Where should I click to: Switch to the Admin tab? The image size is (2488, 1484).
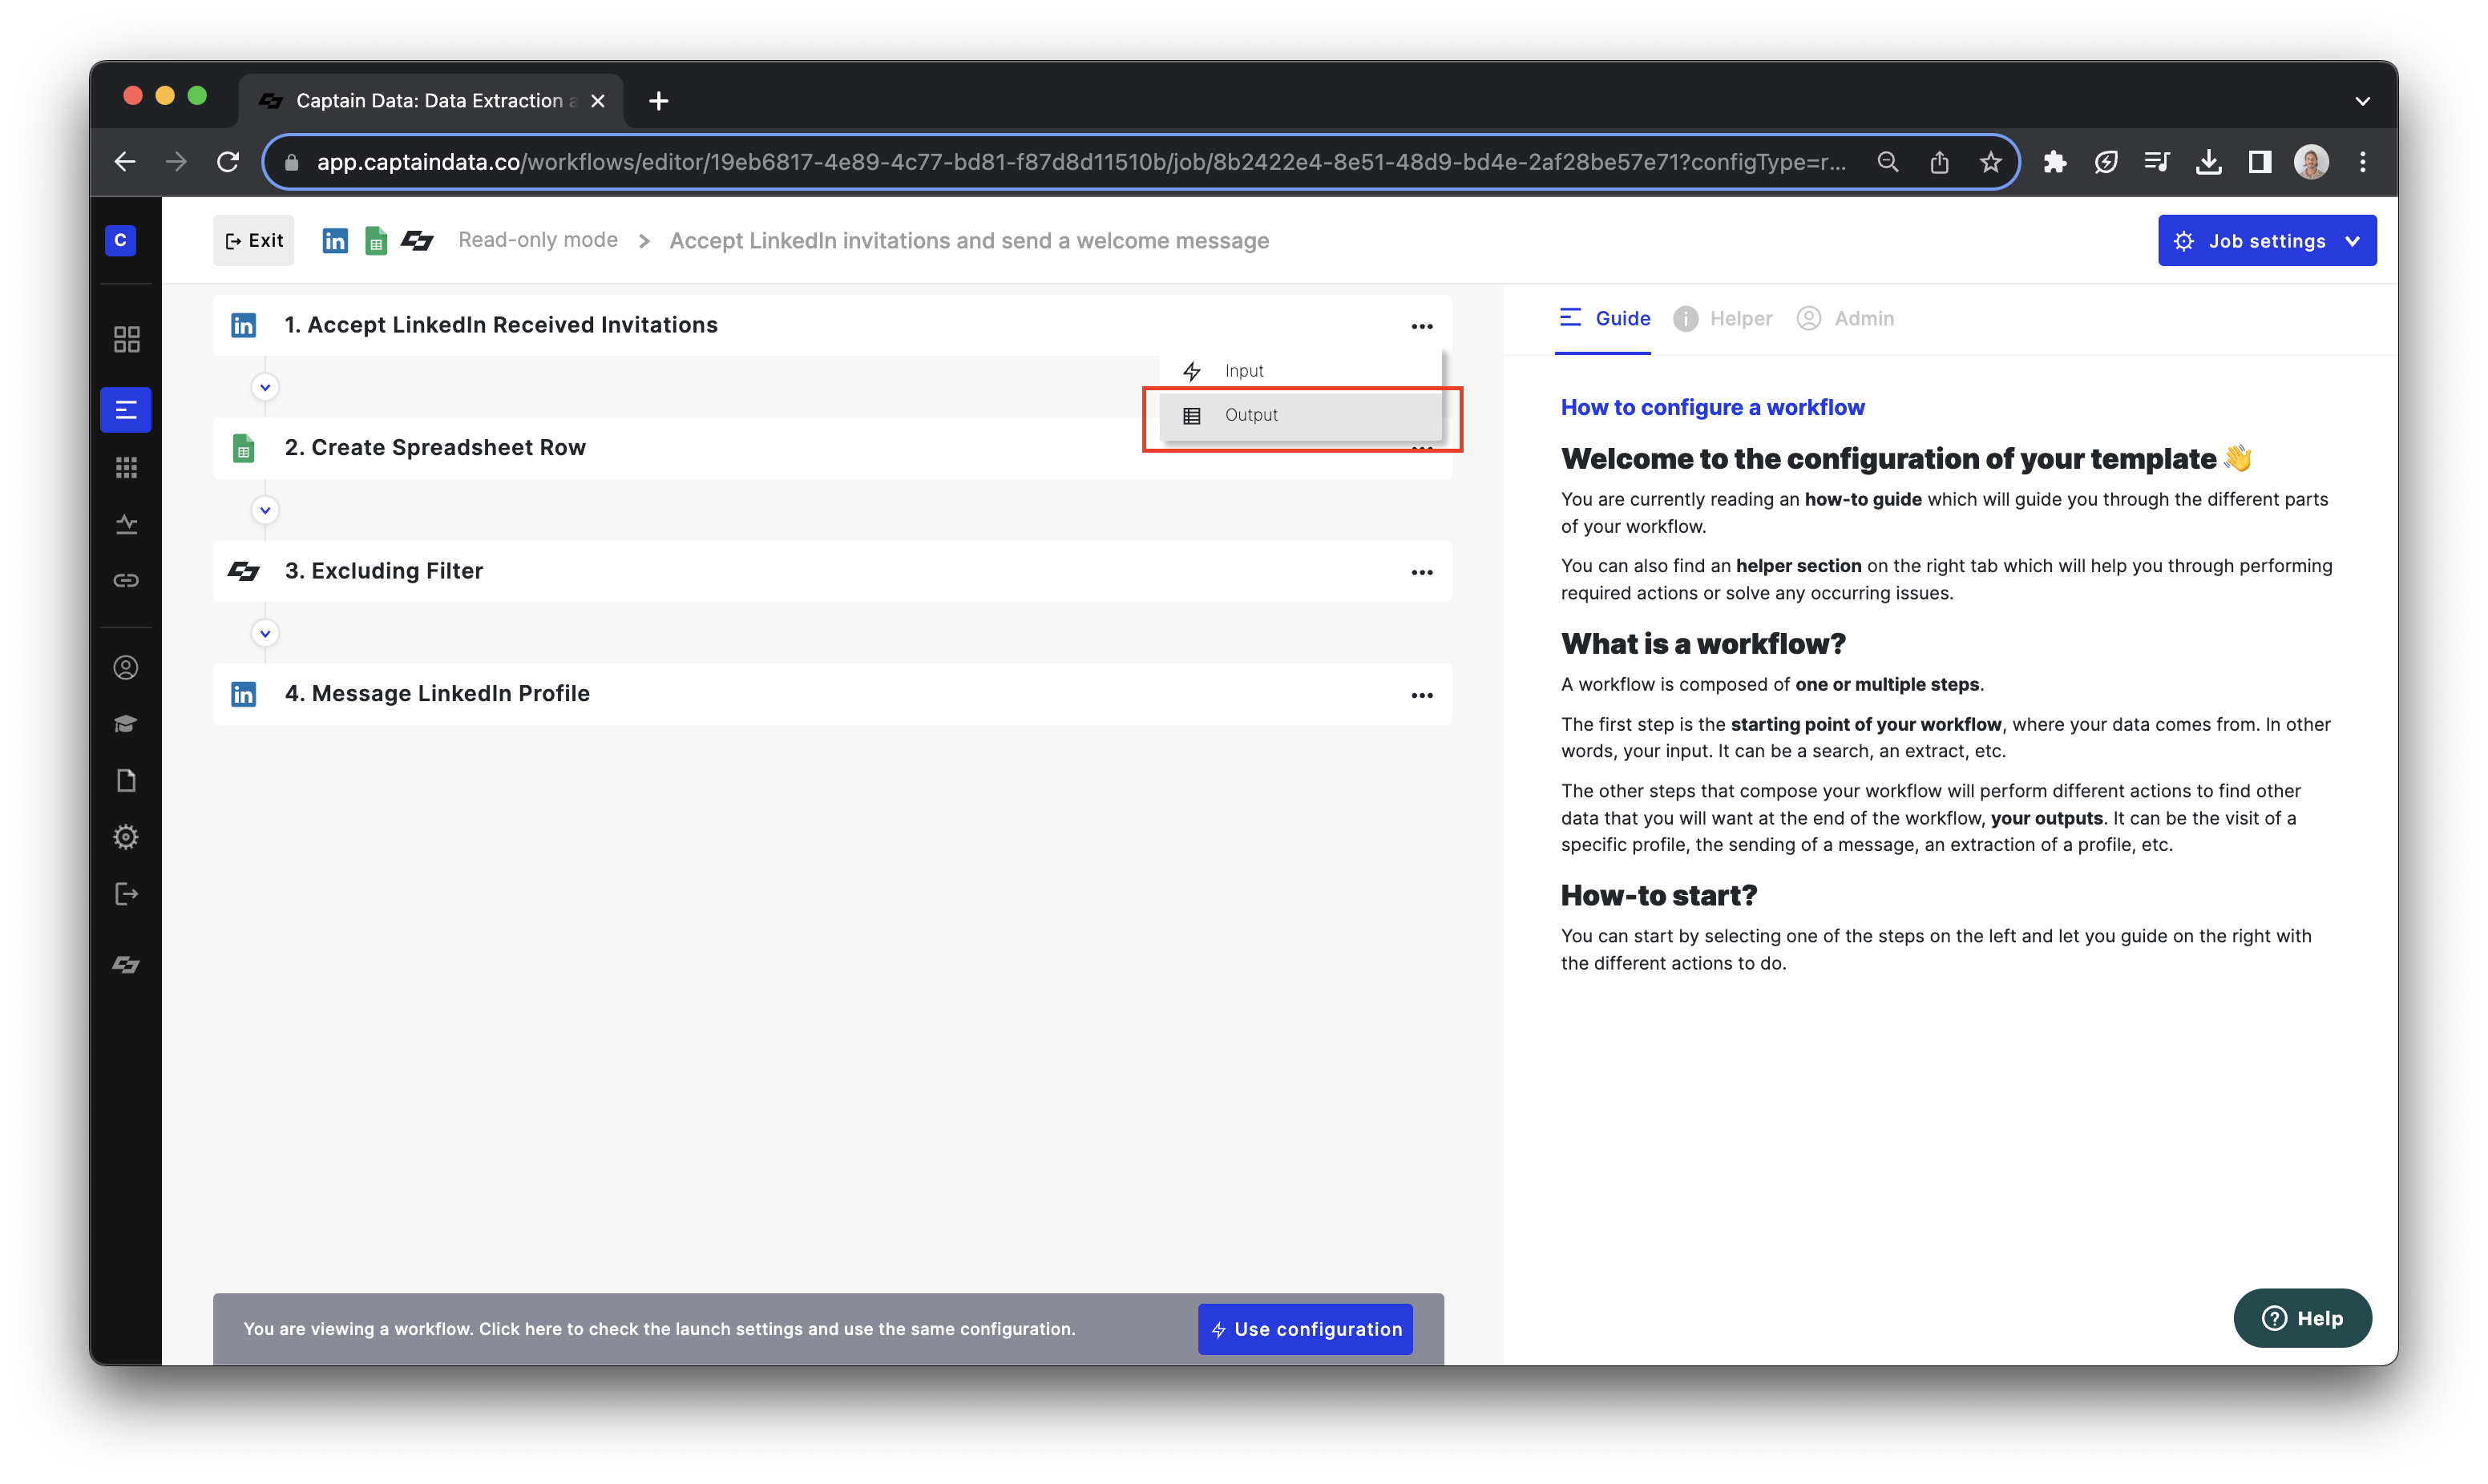coord(1846,318)
